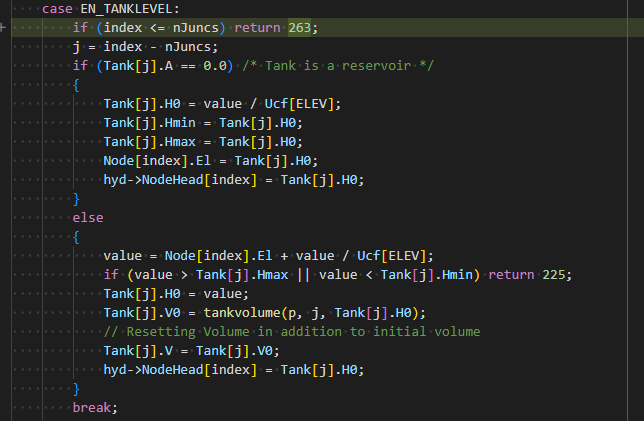Screen dimensions: 644x421
Task: Click the || operator in the range check
Action: (x=304, y=275)
